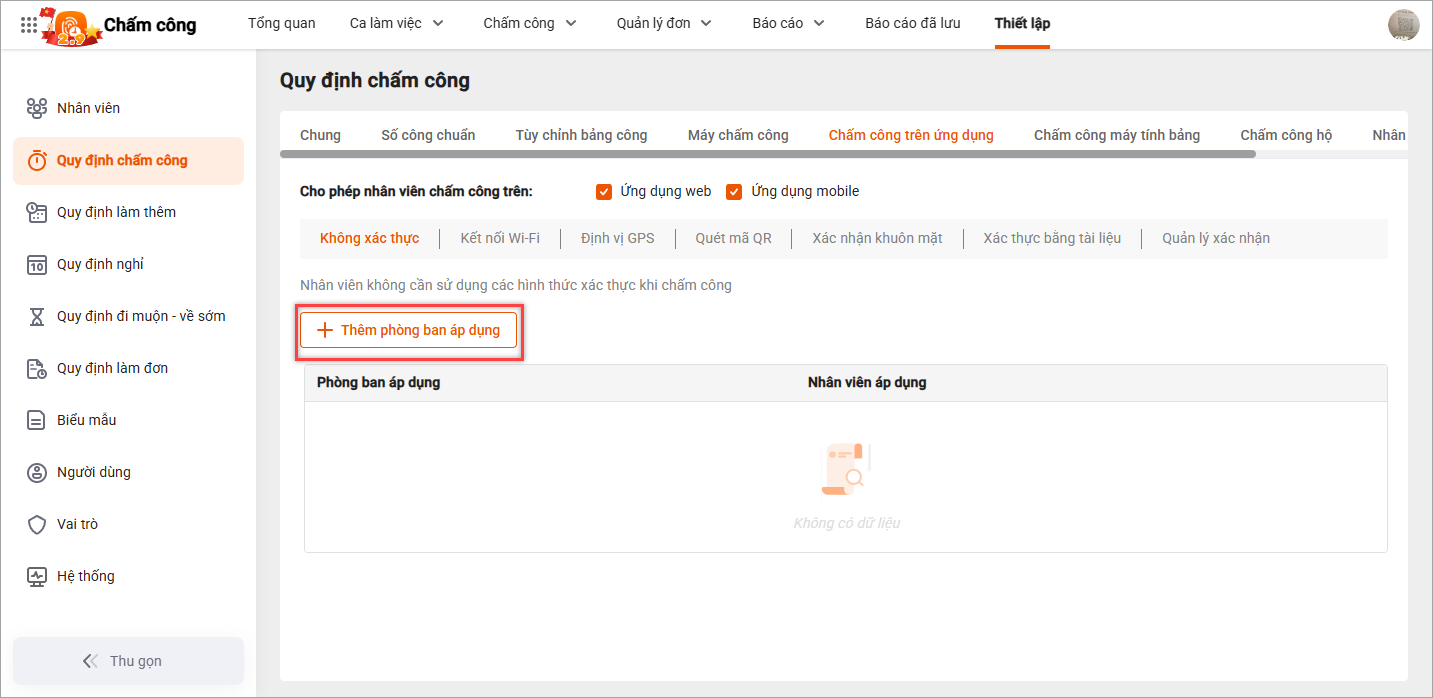This screenshot has width=1433, height=698.
Task: Open Quy định nghỉ sidebar item
Action: click(128, 264)
